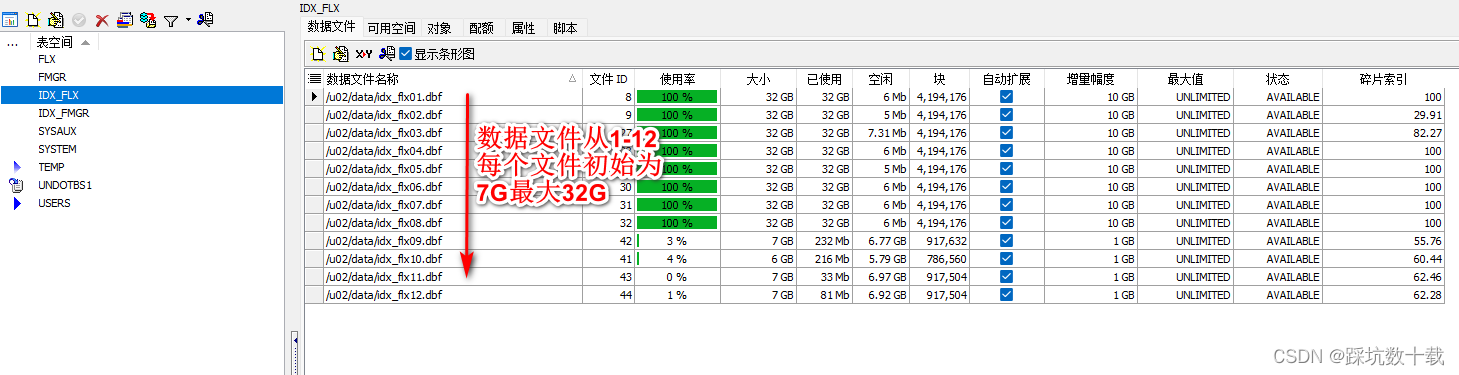The image size is (1459, 375).
Task: Select the SYSTEM tablespace
Action: click(57, 149)
